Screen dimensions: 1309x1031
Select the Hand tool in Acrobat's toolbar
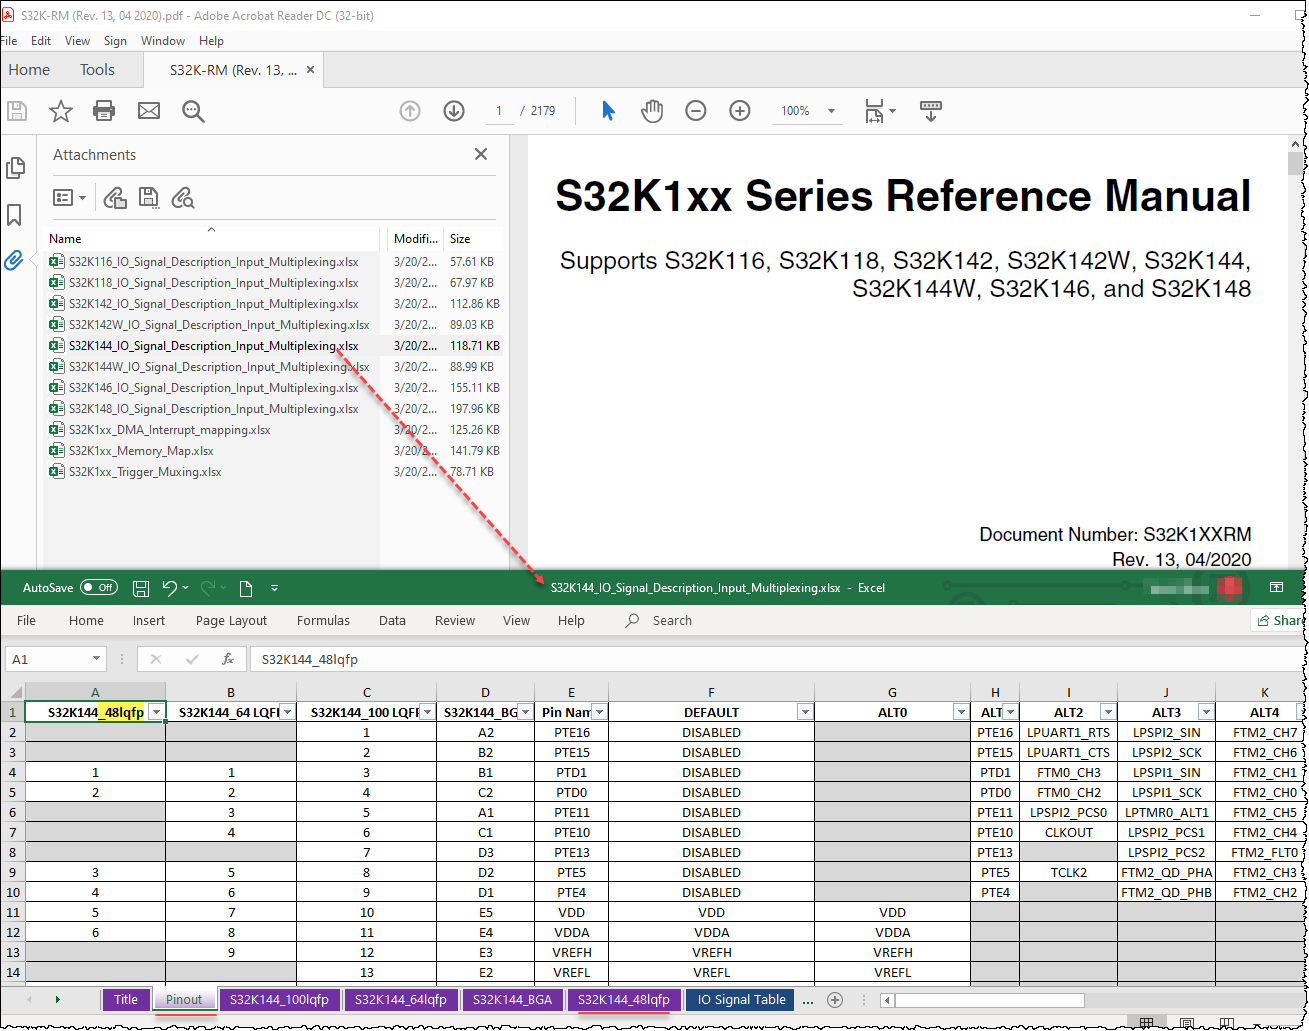point(652,110)
